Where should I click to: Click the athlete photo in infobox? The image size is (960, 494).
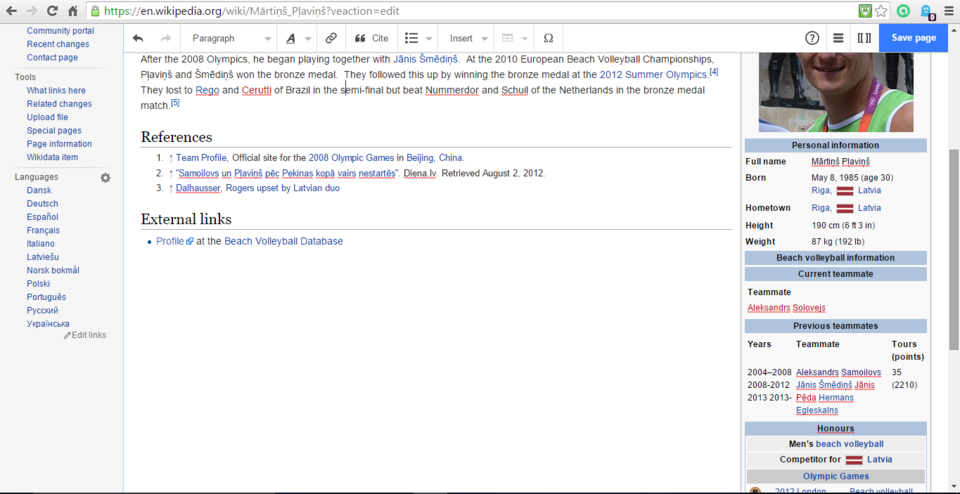[x=836, y=92]
